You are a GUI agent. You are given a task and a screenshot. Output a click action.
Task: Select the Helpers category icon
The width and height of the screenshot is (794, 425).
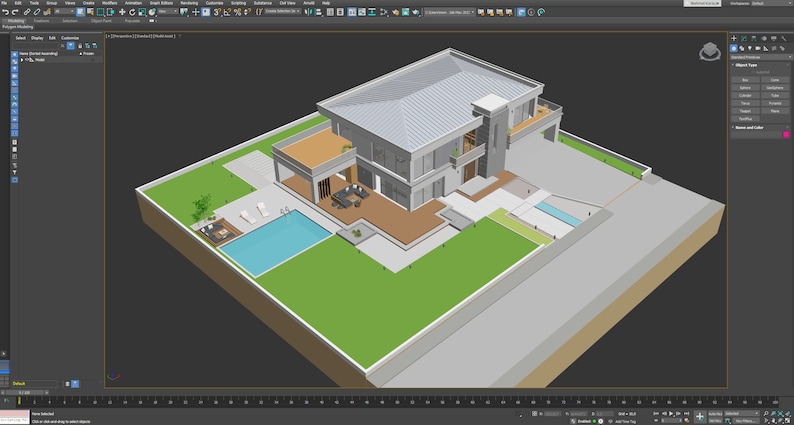[766, 48]
